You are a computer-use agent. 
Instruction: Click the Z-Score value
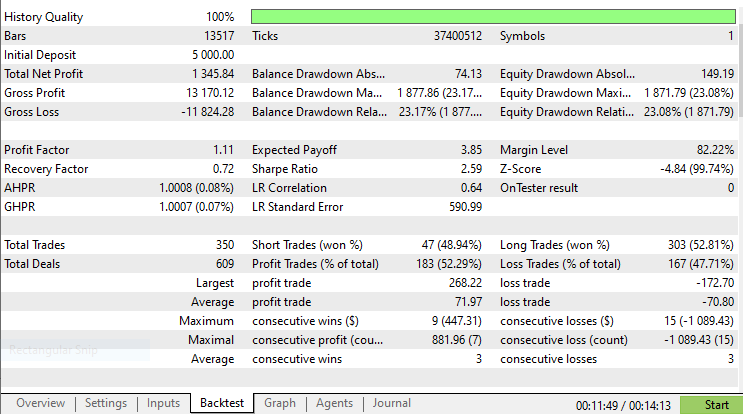(x=697, y=169)
